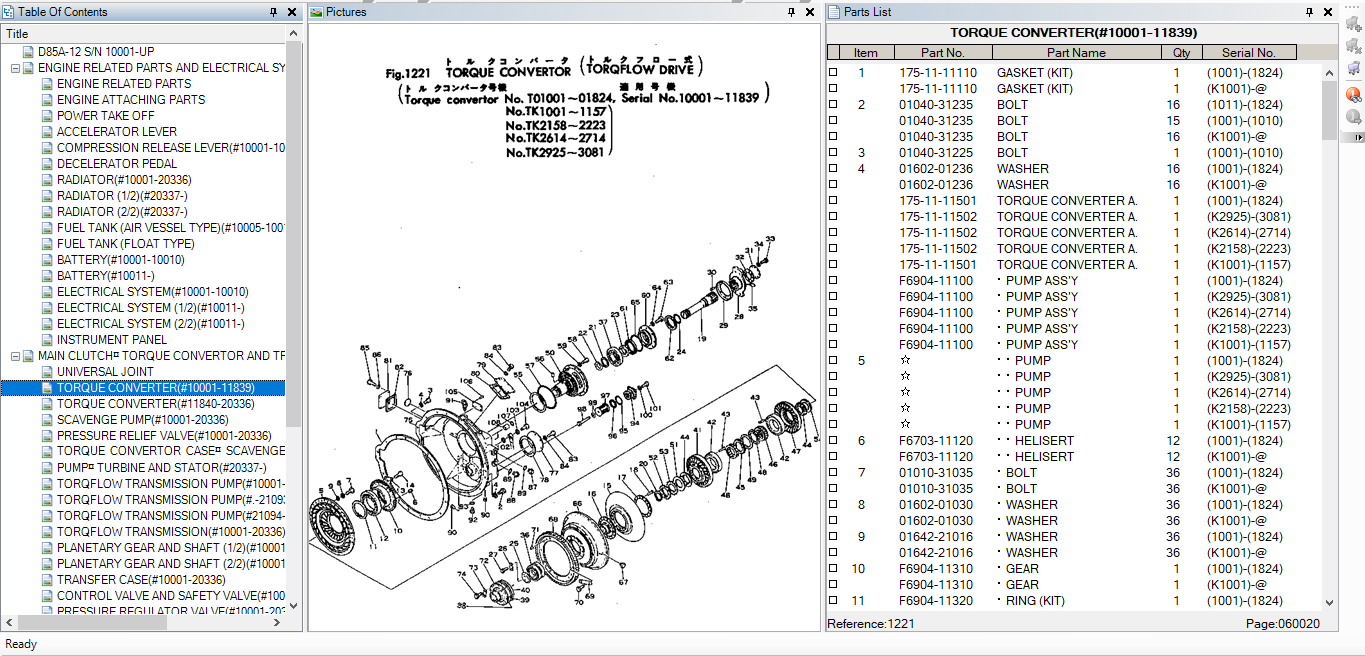Screen dimensions: 1365x656
Task: Collapse the MAIN CLUTCH TORQUE CONVERTER branch
Action: point(14,355)
